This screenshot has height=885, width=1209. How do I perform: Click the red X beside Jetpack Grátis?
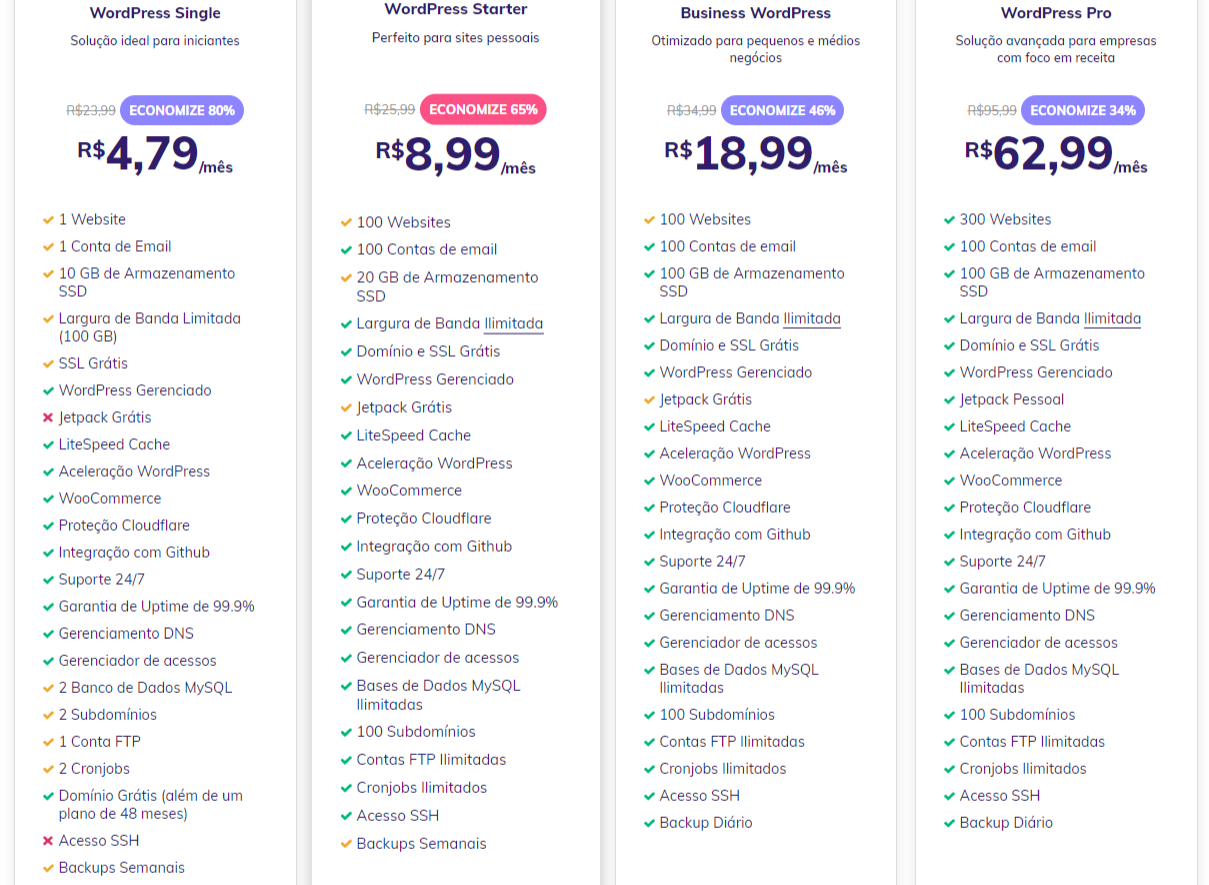(x=48, y=418)
